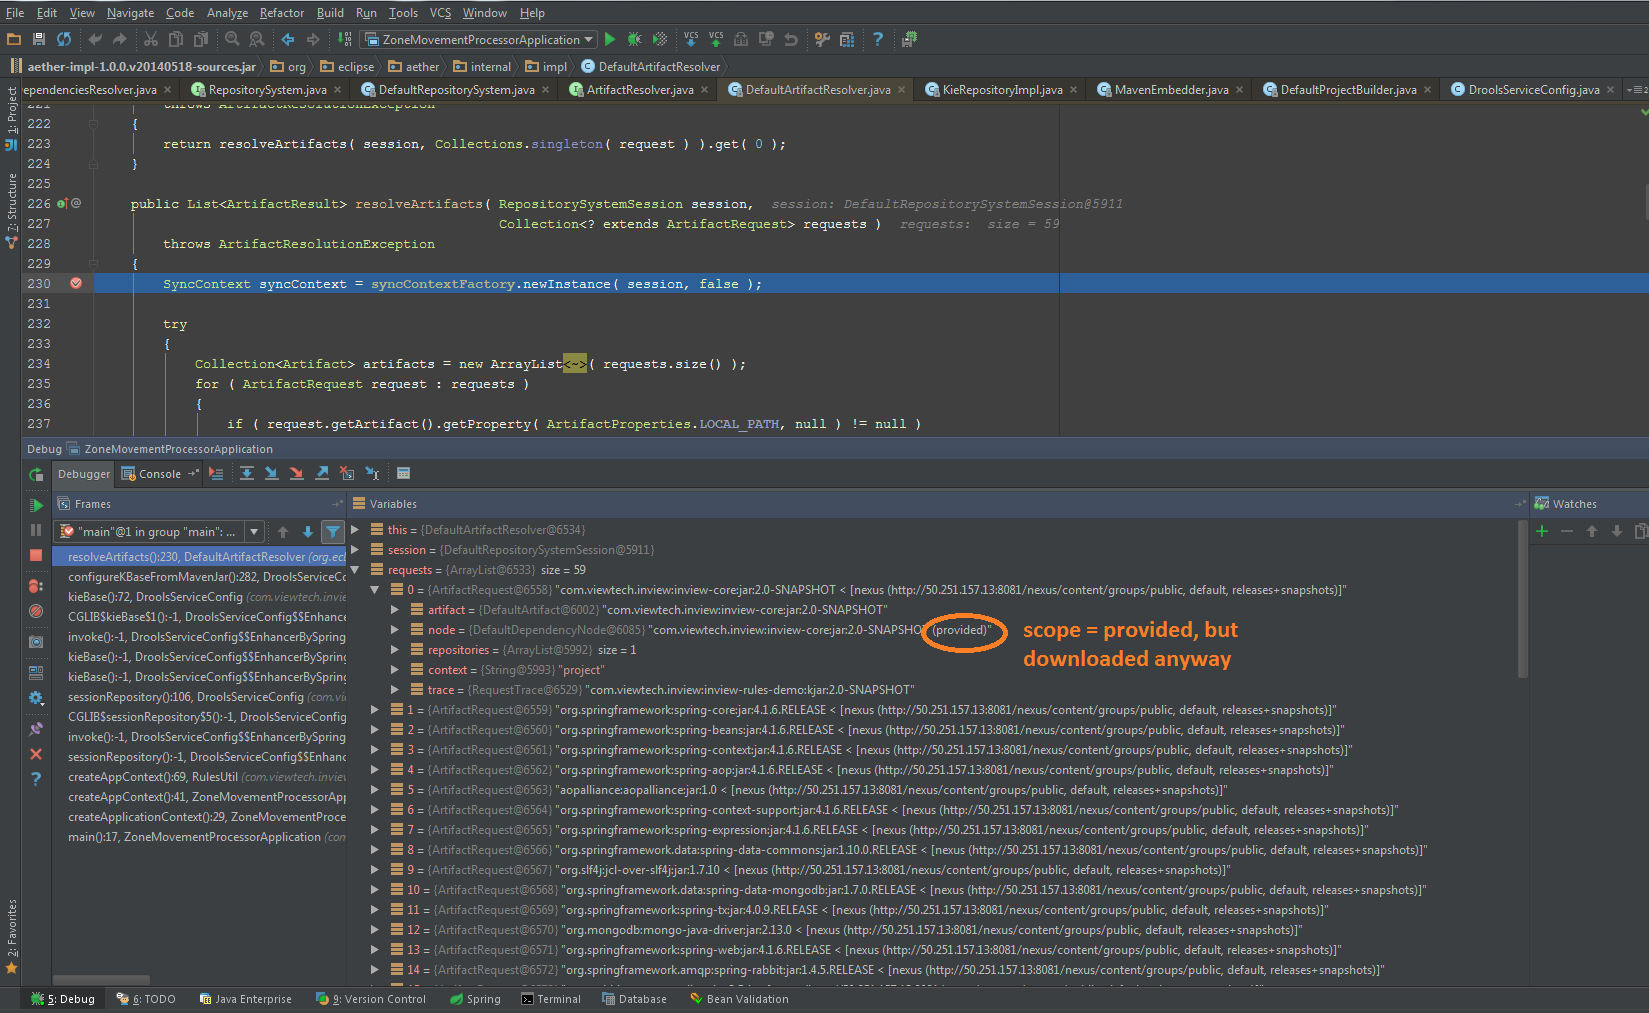
Task: Resume the program with the green play icon
Action: point(36,505)
